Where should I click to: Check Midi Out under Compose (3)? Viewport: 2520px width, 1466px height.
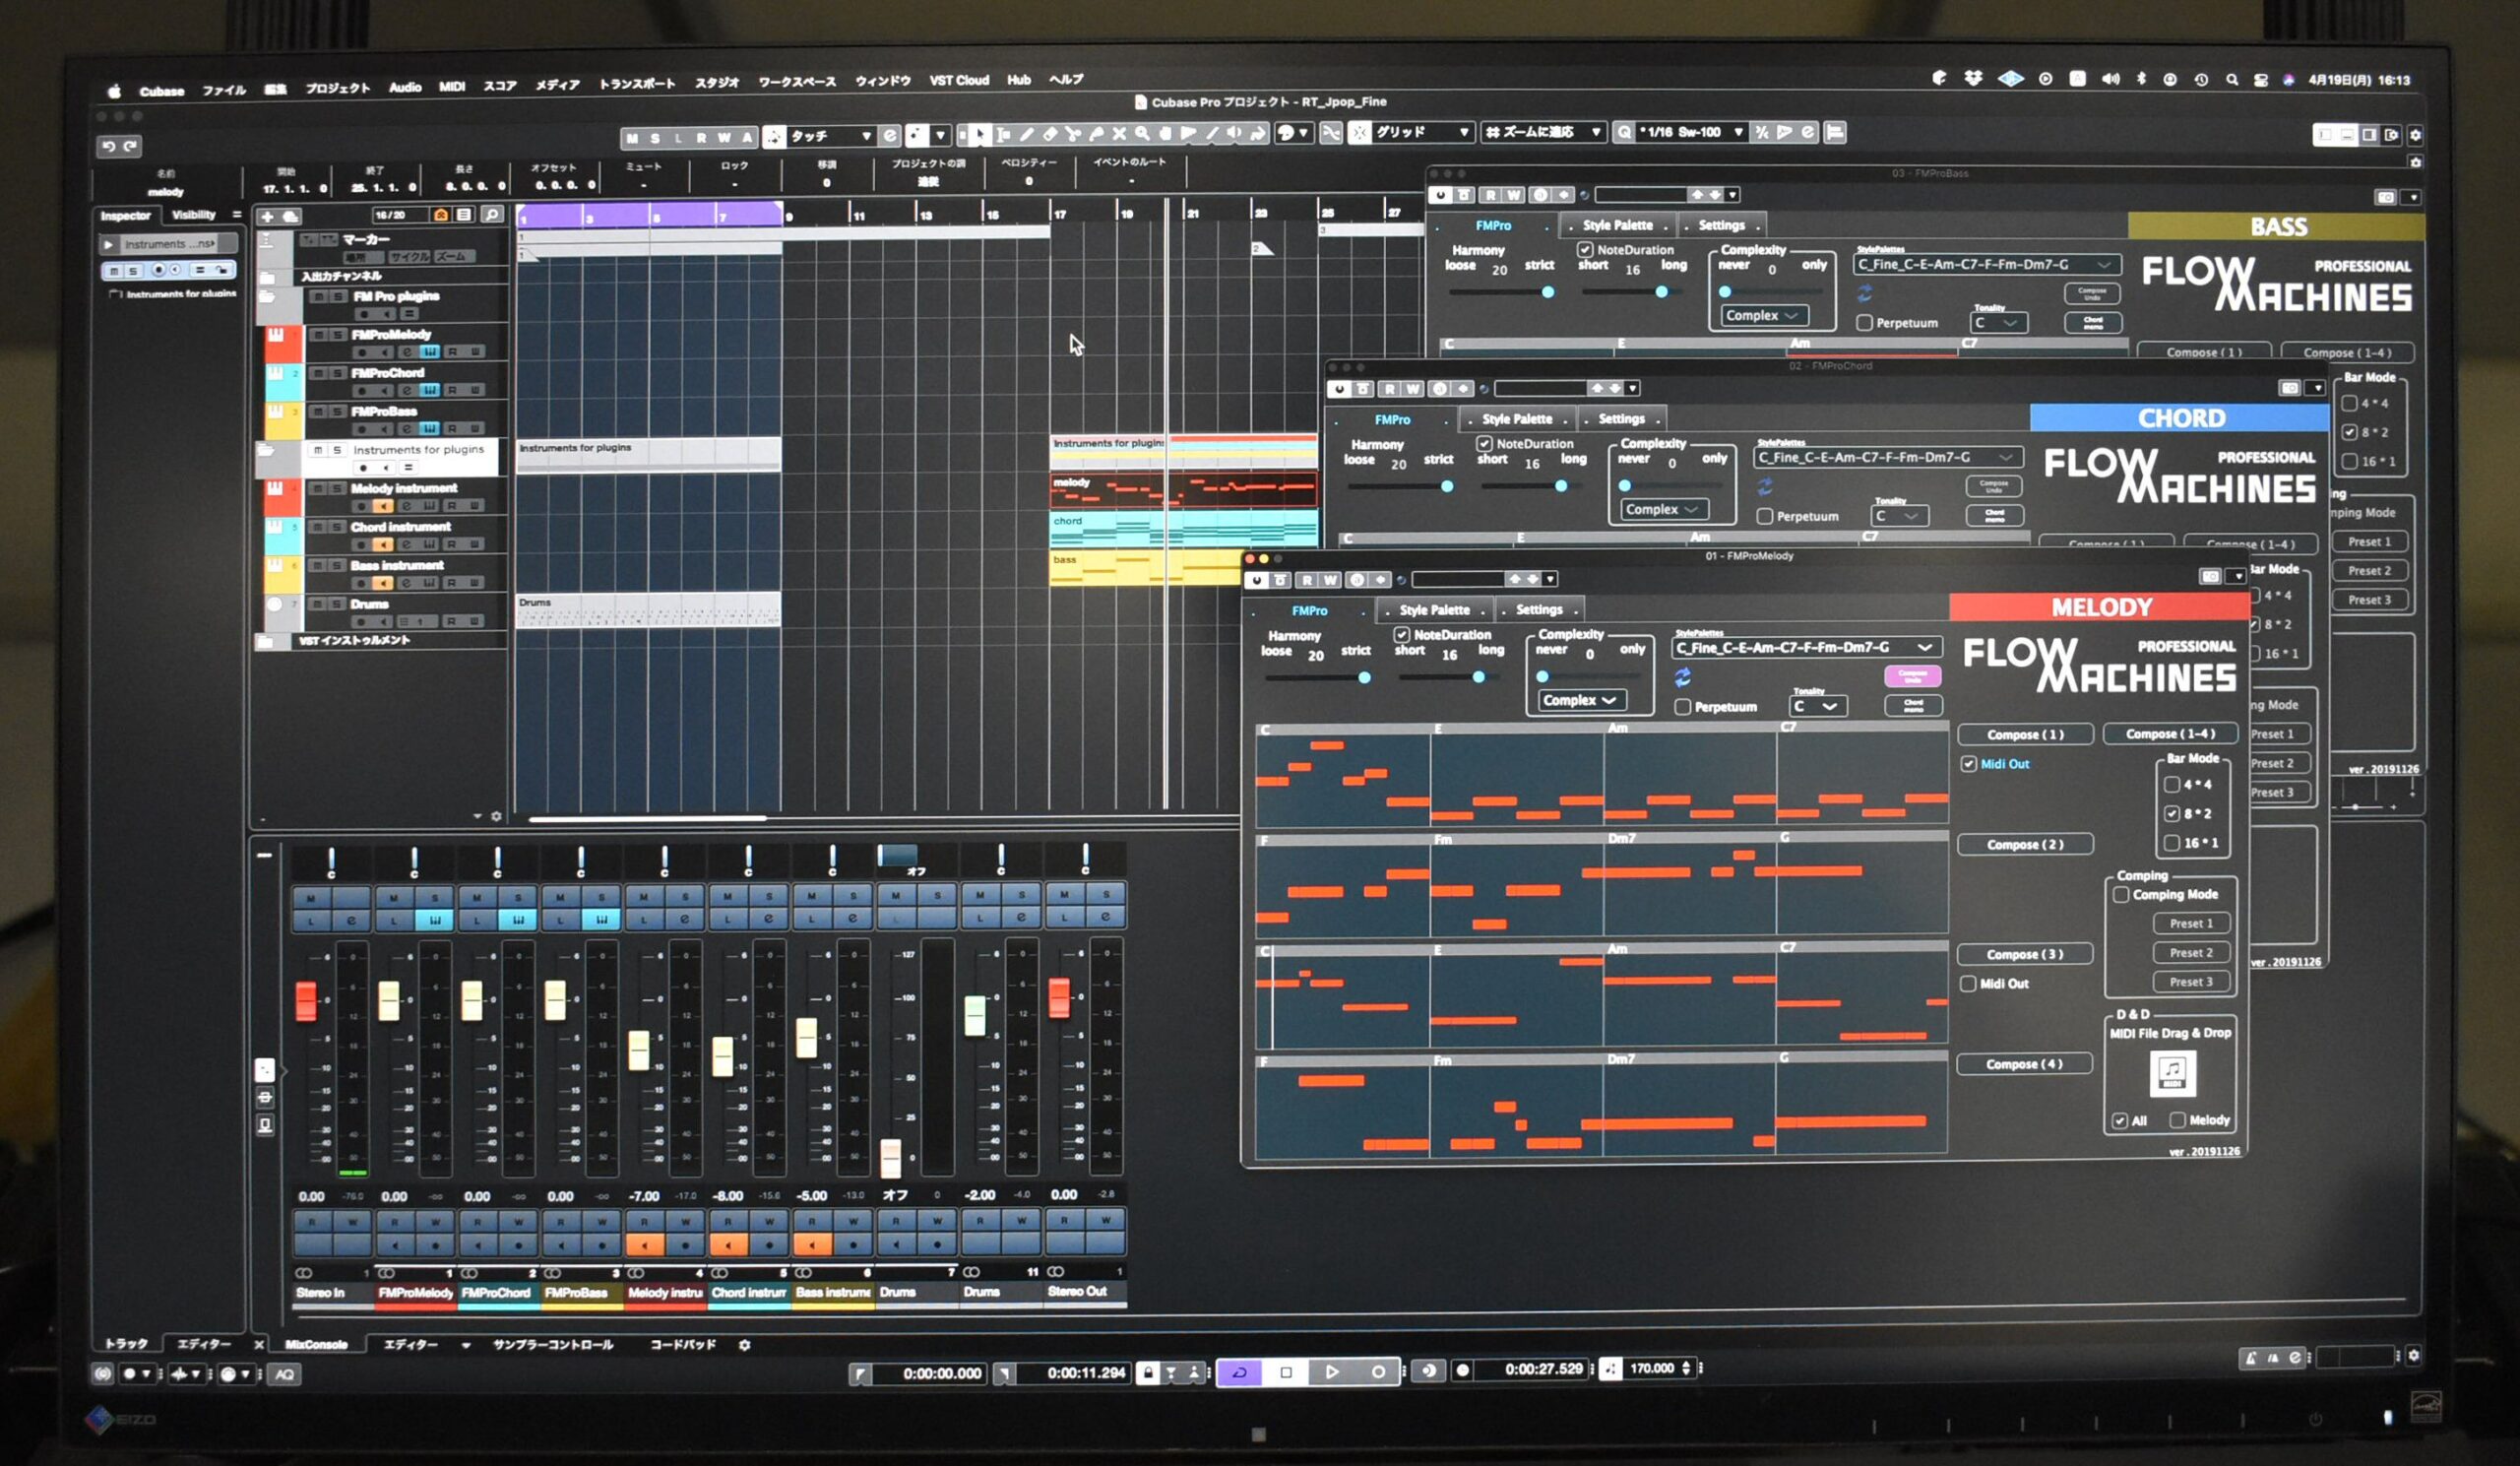pos(1968,984)
